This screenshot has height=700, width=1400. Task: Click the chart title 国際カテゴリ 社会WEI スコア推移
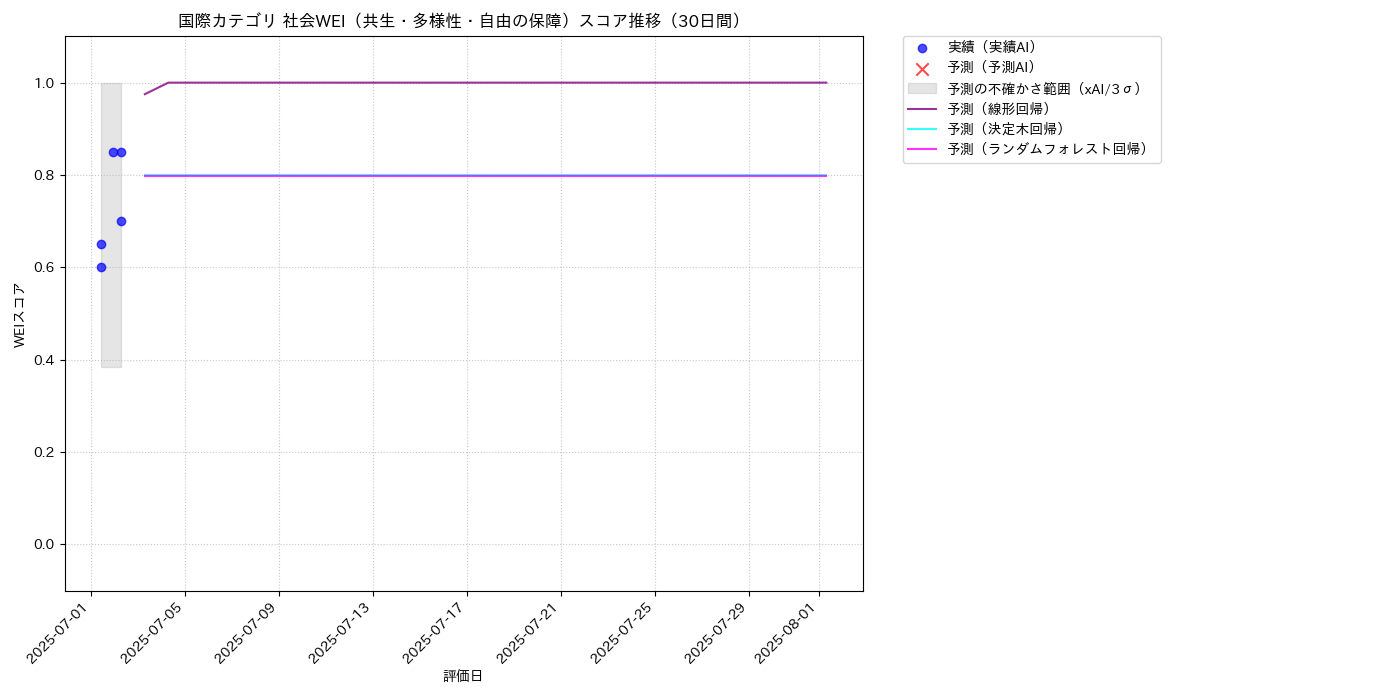tap(464, 21)
